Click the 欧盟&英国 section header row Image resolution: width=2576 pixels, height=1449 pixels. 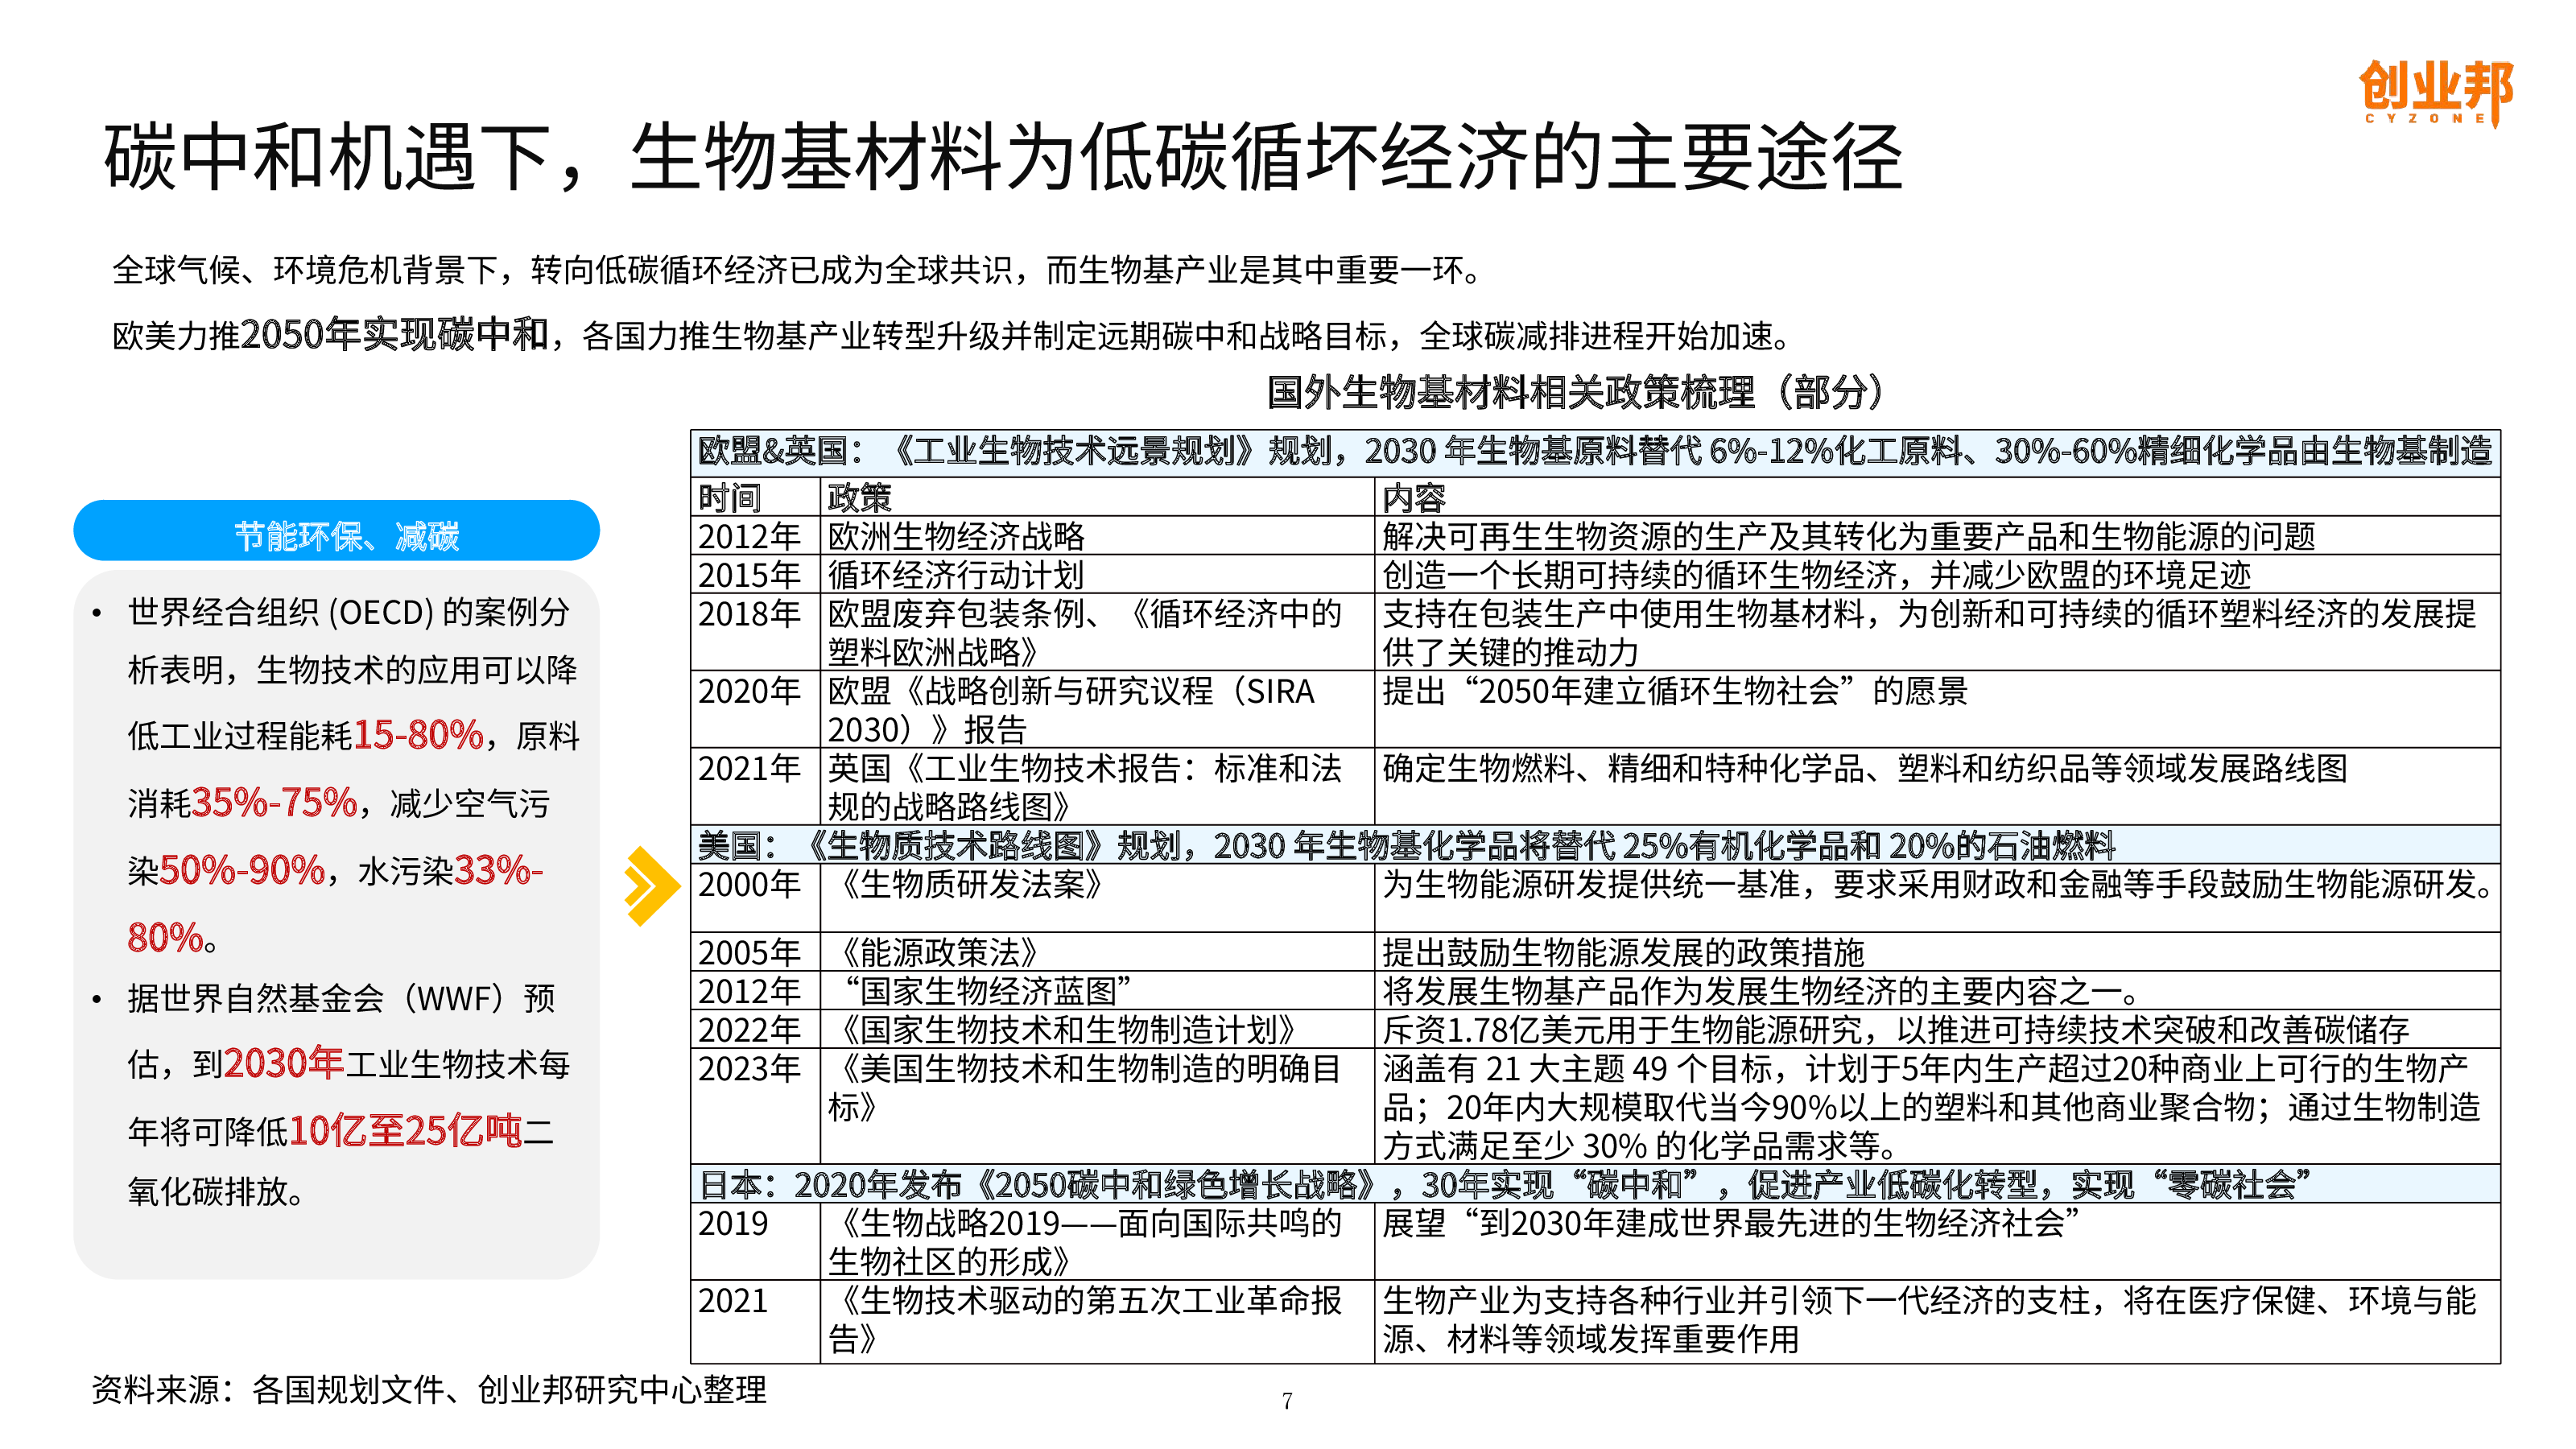[1595, 453]
